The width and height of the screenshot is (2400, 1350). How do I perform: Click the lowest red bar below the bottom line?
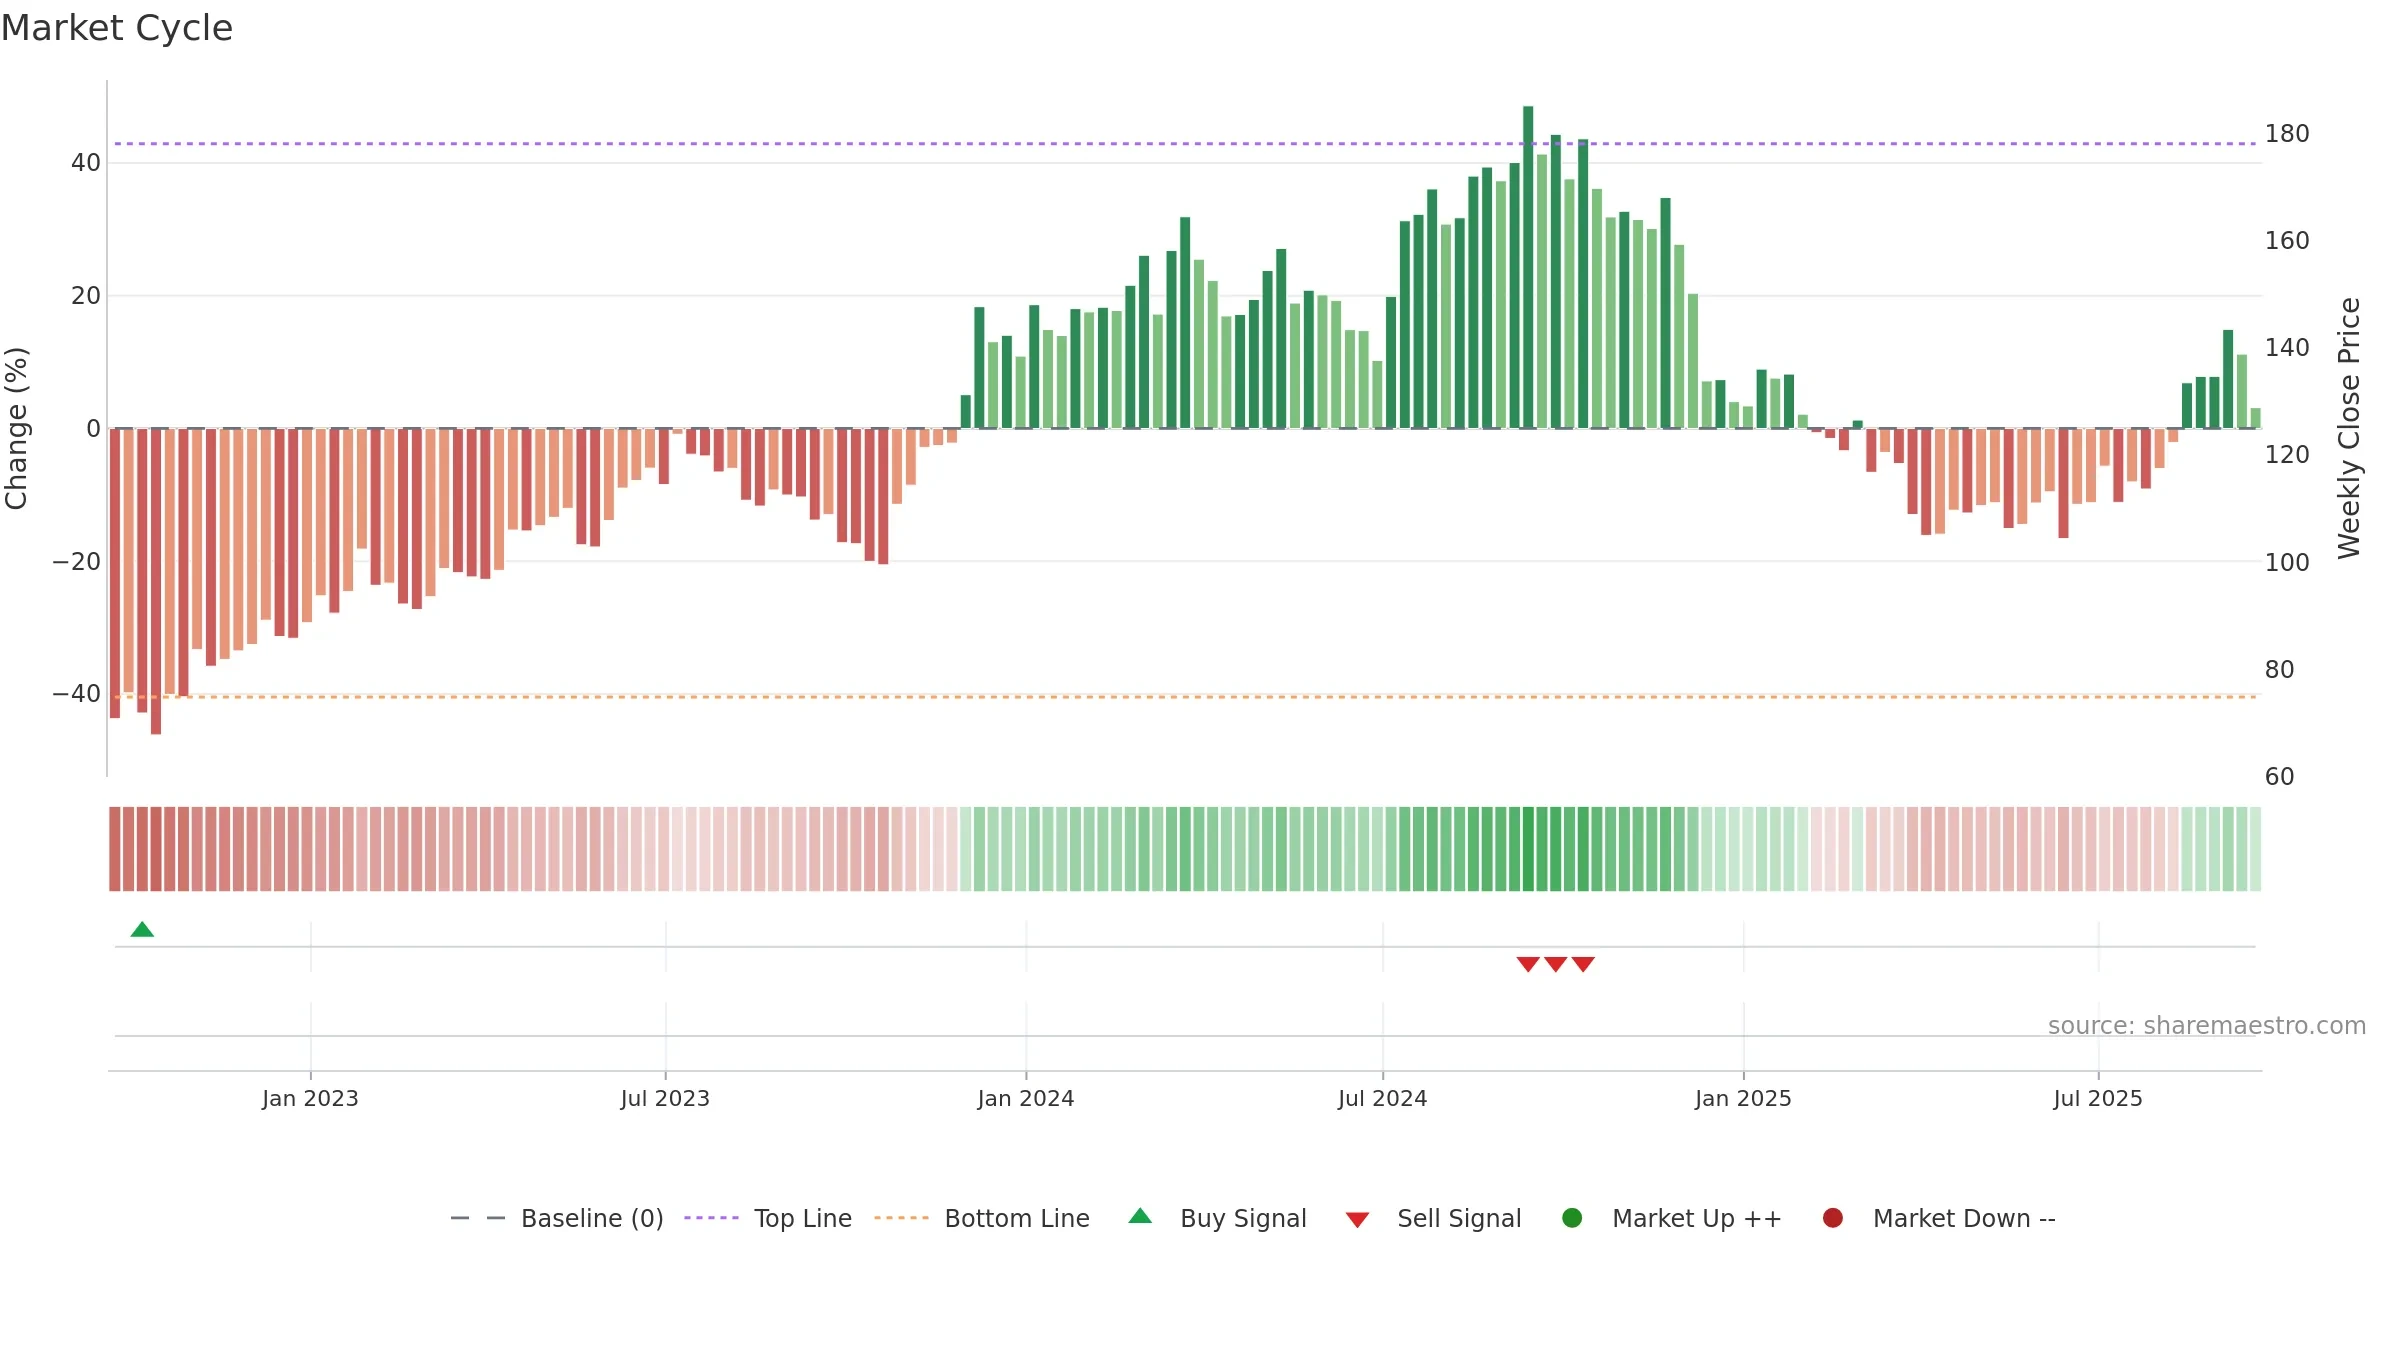tap(156, 582)
